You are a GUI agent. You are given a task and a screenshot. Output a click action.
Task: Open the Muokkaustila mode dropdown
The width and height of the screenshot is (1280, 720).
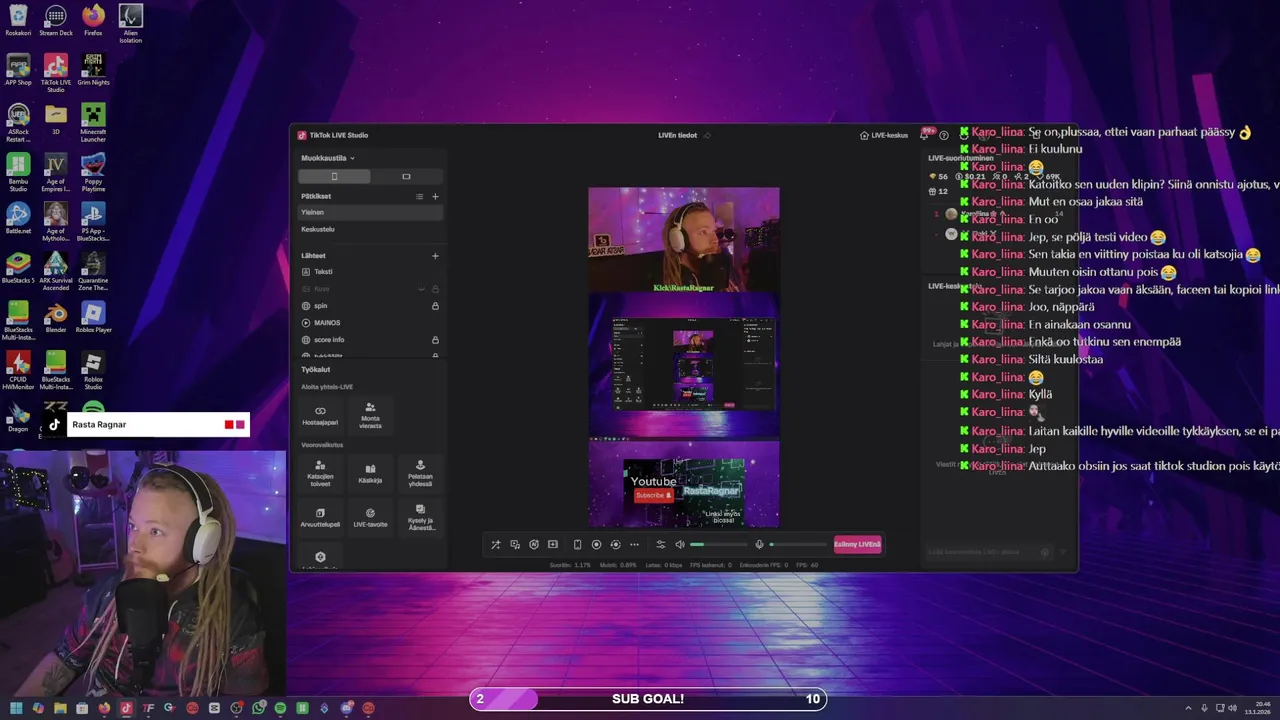coord(328,158)
